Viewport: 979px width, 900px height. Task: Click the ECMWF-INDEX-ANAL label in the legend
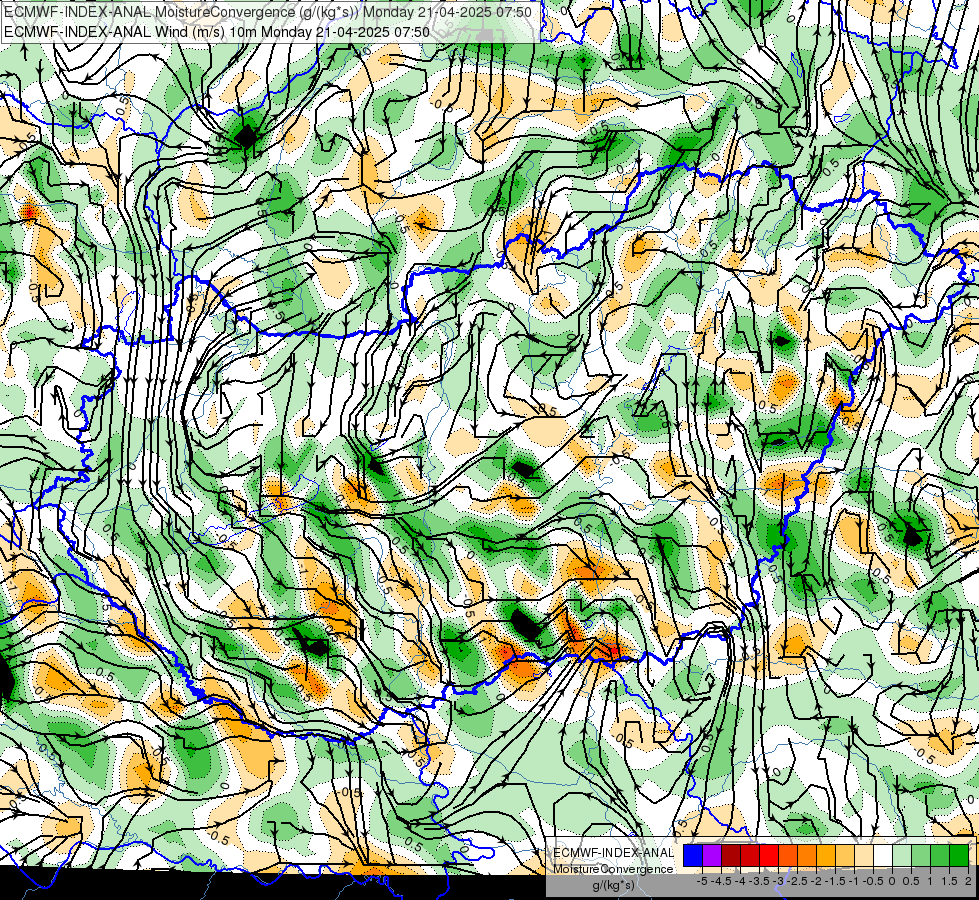click(613, 853)
